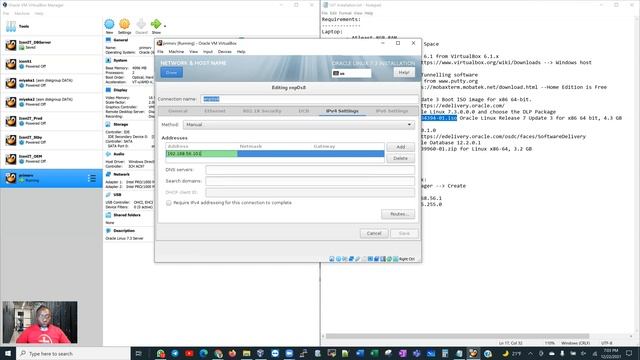640x360 pixels.
Task: Open the Format menu in Notepad
Action: click(x=345, y=13)
